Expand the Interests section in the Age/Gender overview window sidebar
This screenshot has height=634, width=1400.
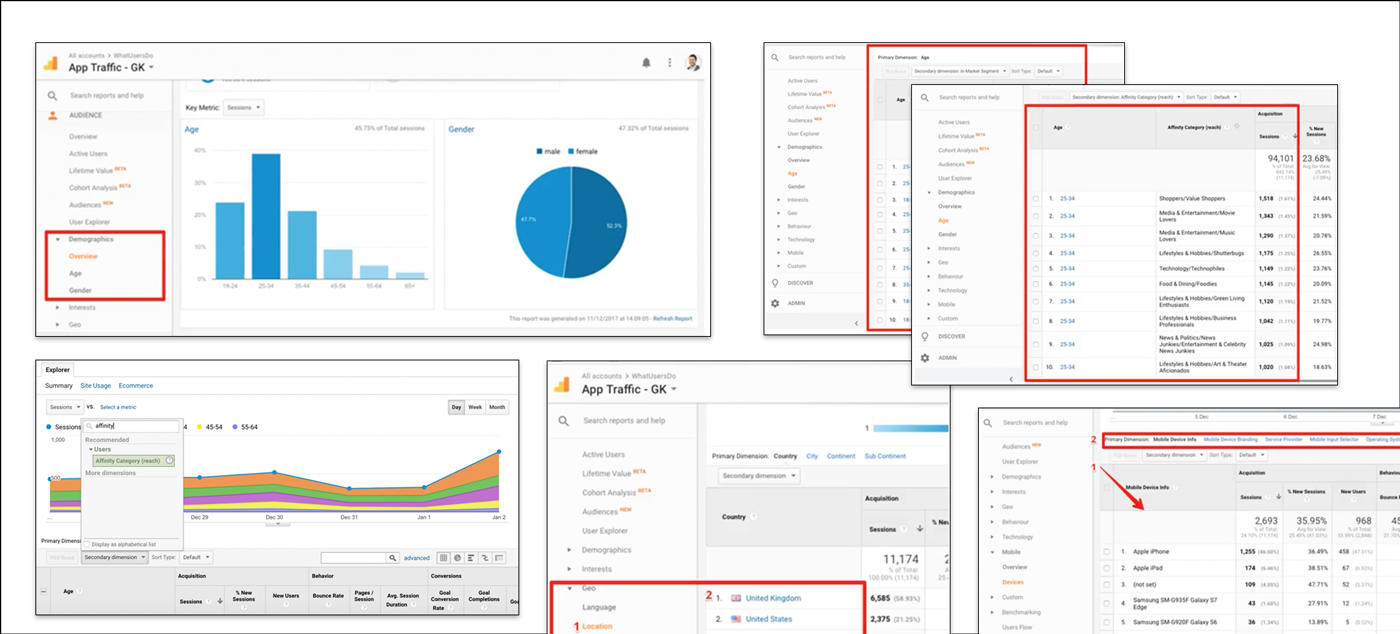[58, 308]
